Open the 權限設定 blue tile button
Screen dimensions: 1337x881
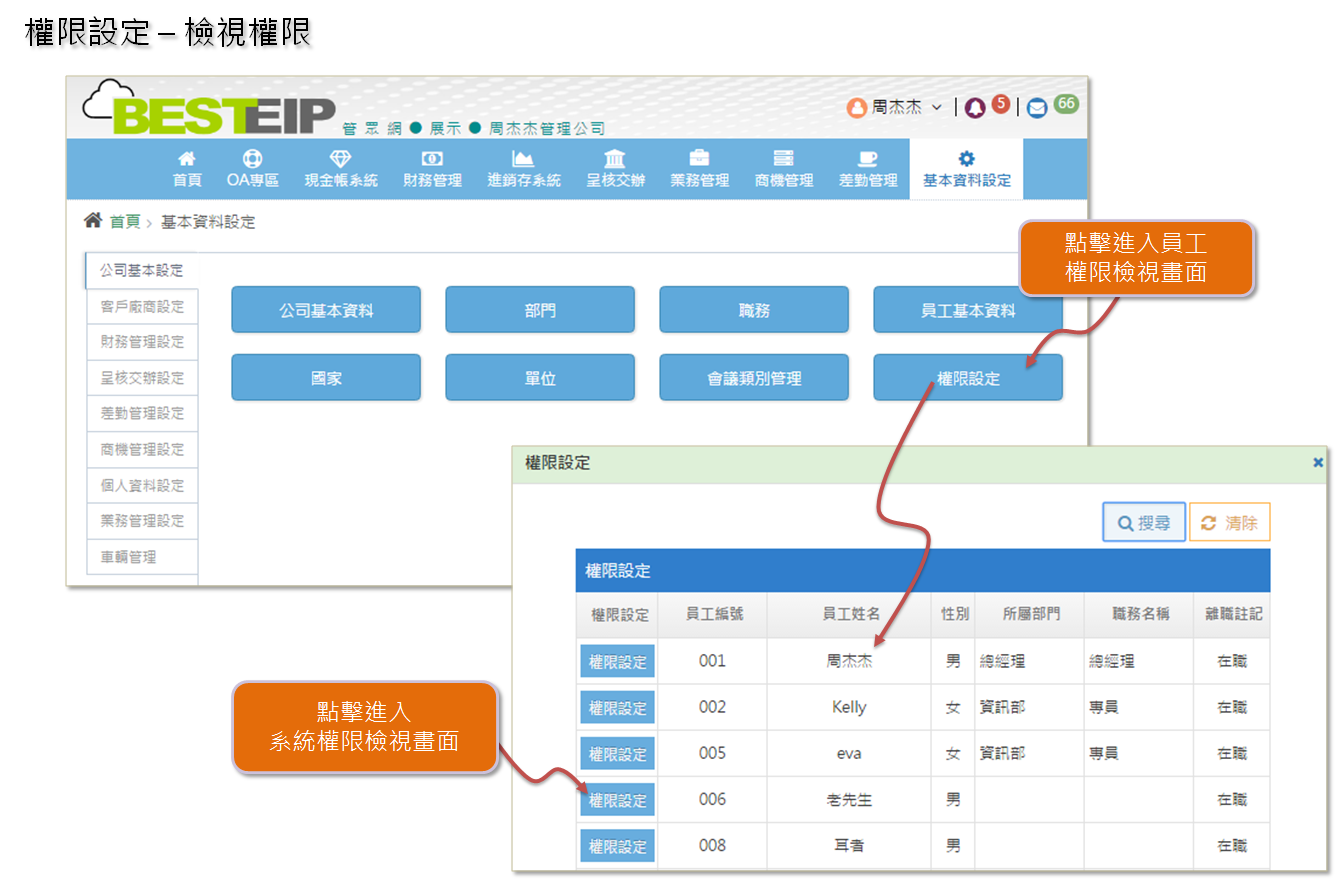(967, 378)
